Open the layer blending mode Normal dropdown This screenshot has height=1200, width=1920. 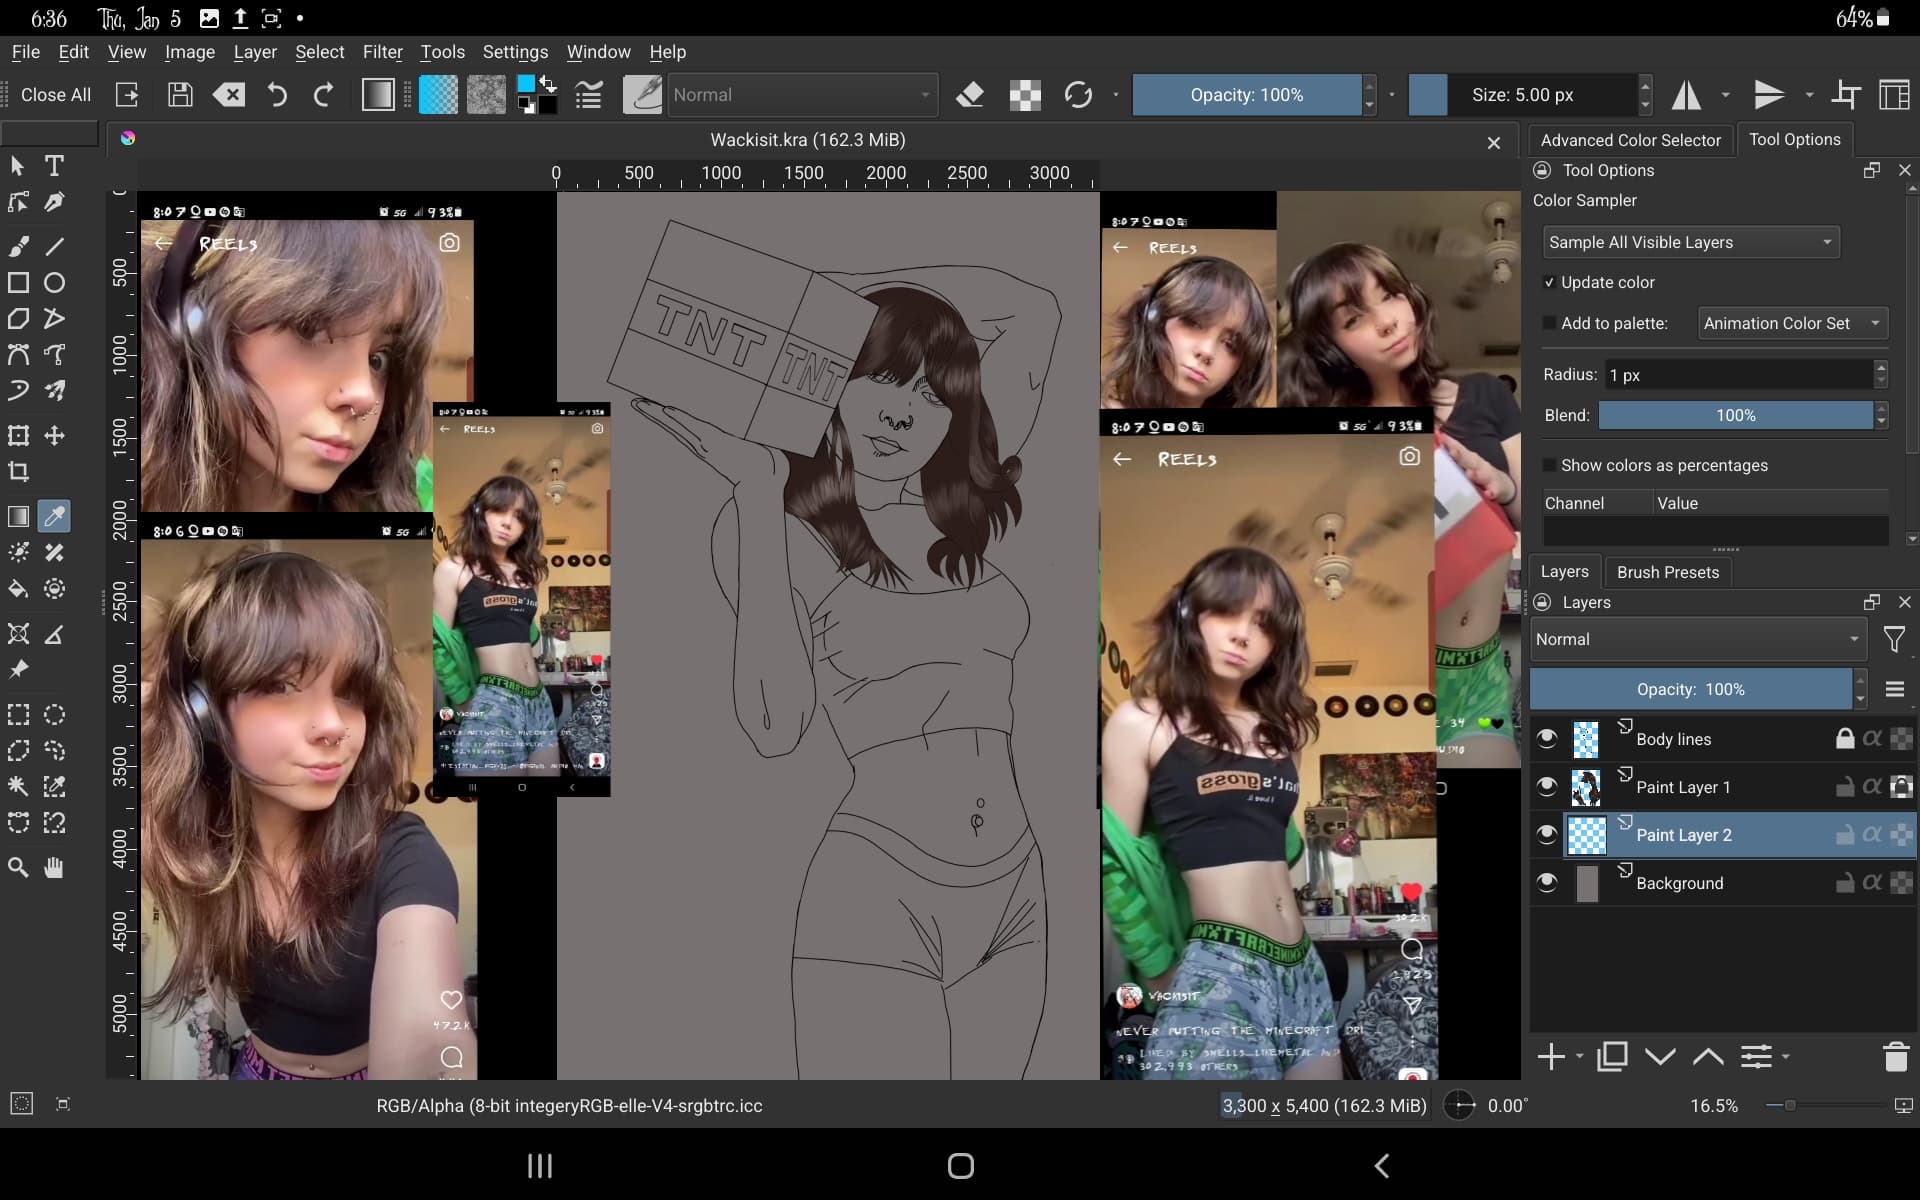point(1697,640)
